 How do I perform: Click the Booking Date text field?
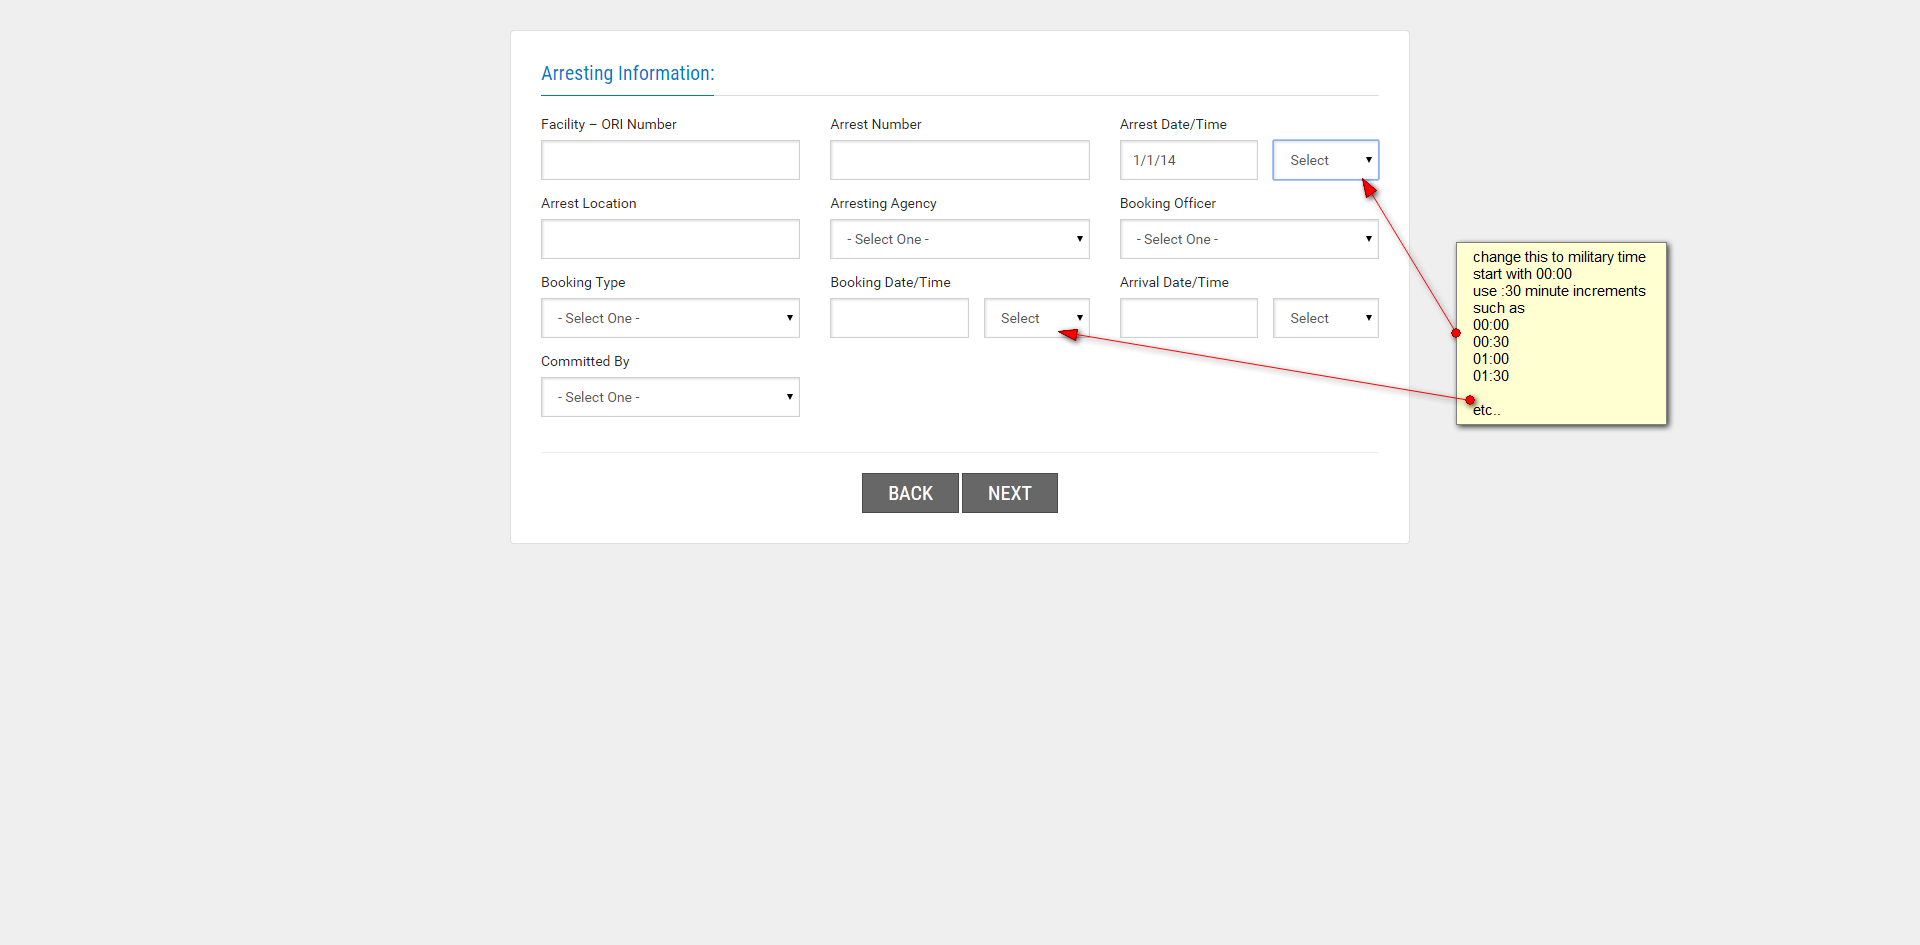[899, 318]
